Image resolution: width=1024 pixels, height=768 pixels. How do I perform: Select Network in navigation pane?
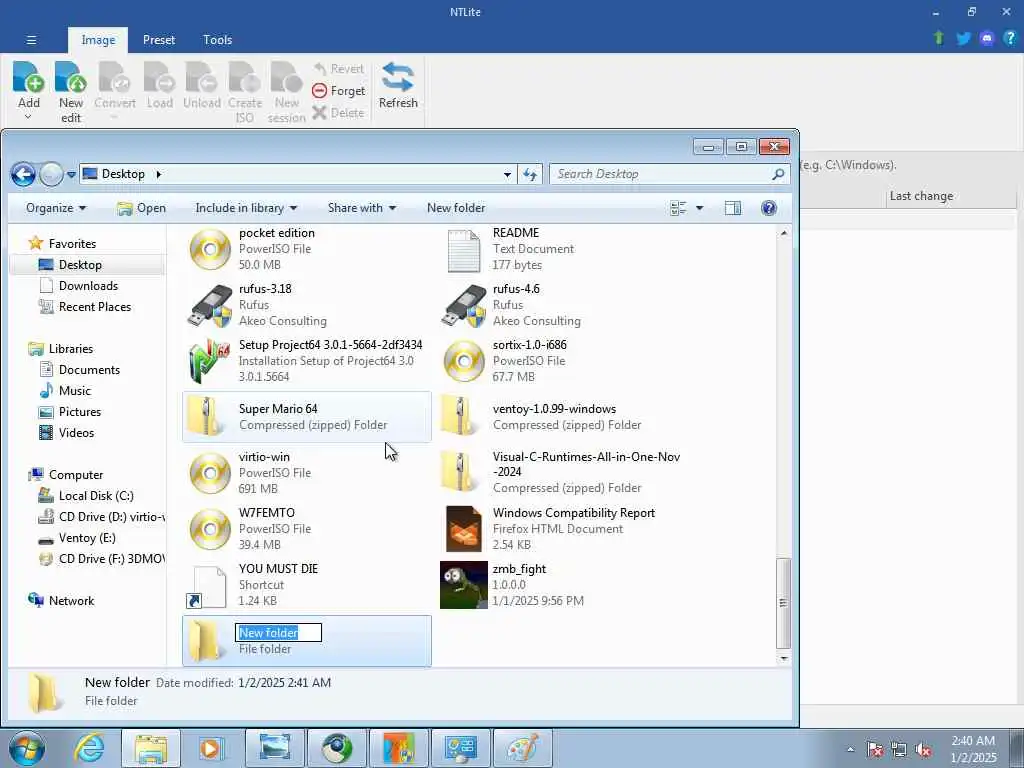coord(71,601)
